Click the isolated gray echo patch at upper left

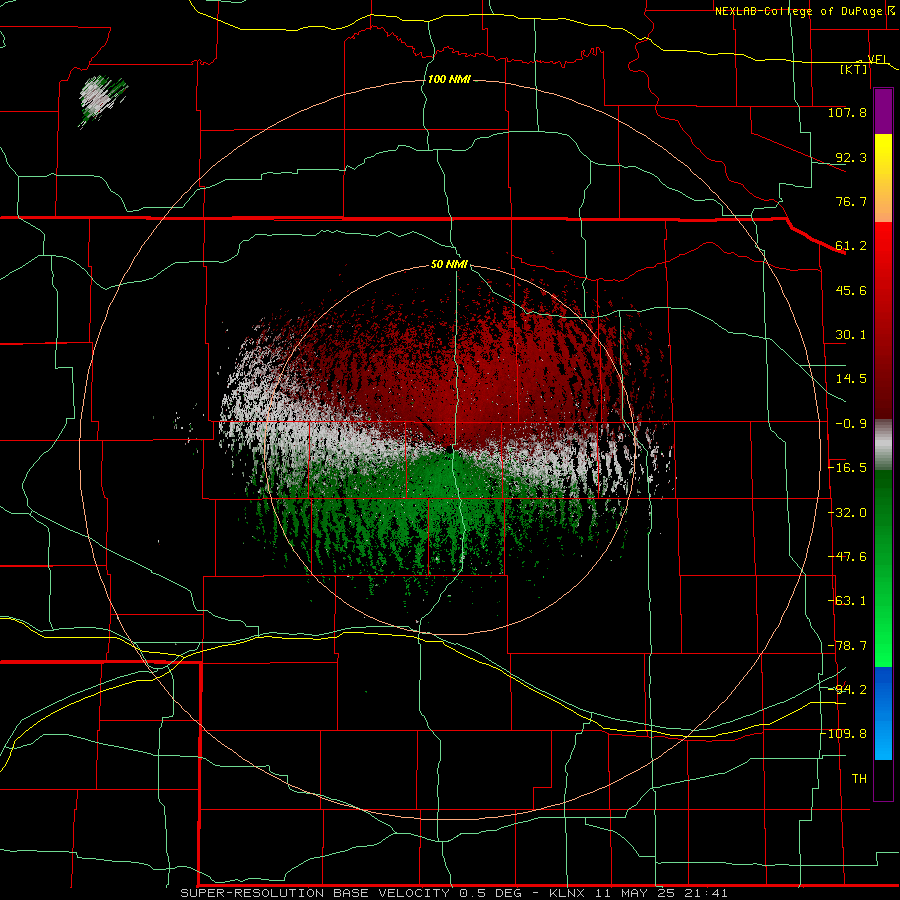tap(102, 99)
